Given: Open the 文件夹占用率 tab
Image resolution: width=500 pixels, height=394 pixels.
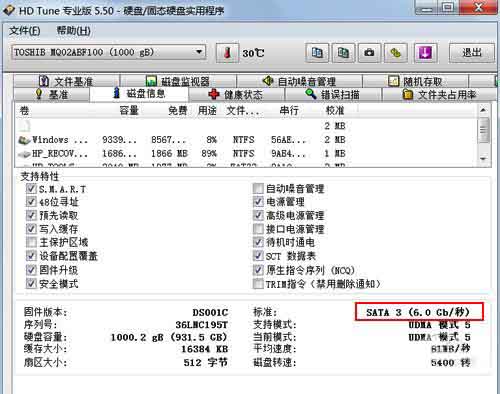Looking at the screenshot, I should [439, 95].
